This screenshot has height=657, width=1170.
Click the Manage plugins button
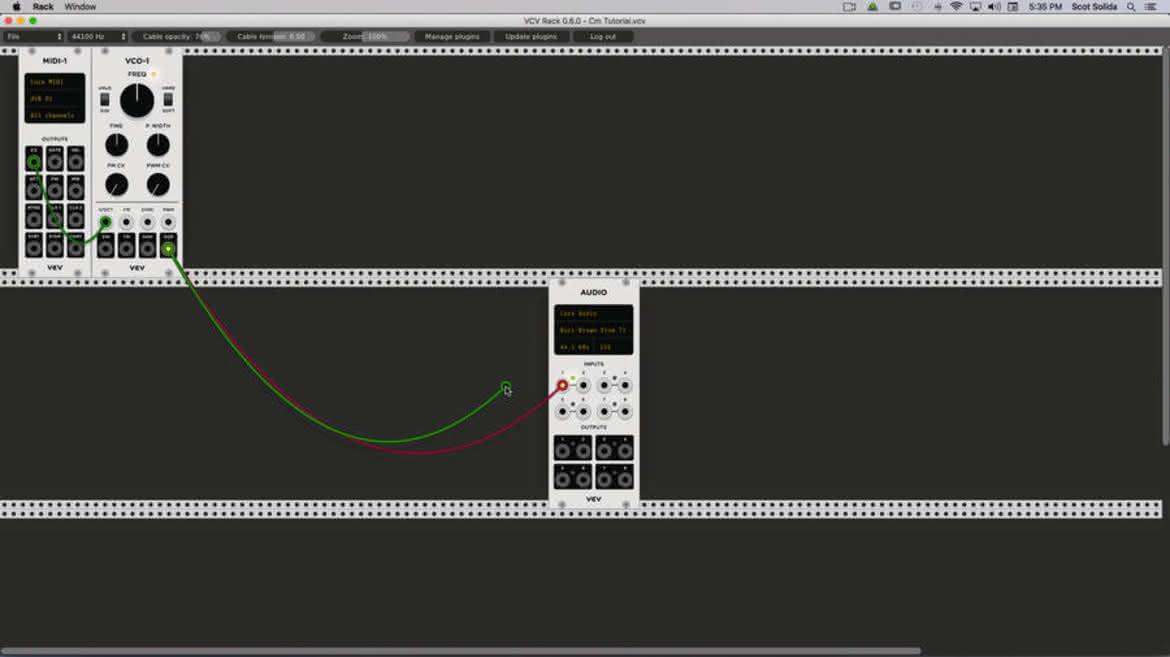452,37
